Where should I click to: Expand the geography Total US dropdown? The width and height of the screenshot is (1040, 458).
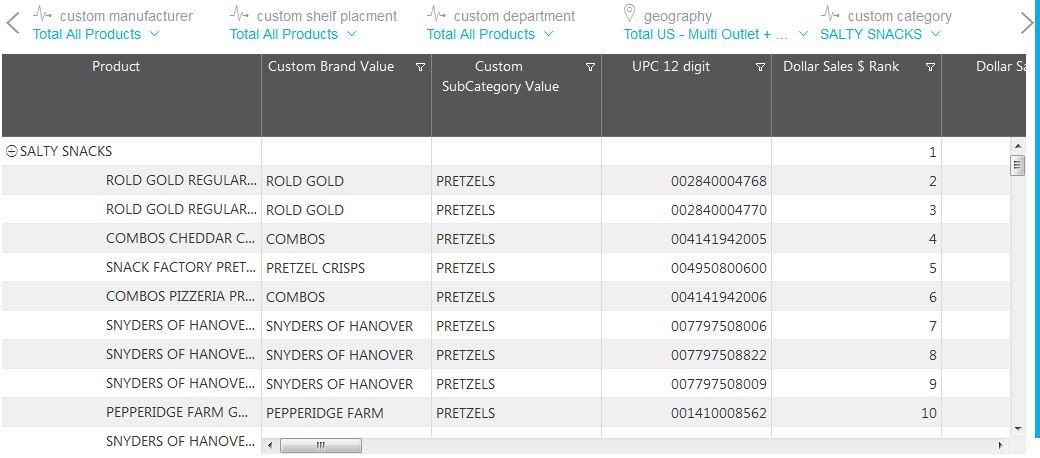click(803, 34)
